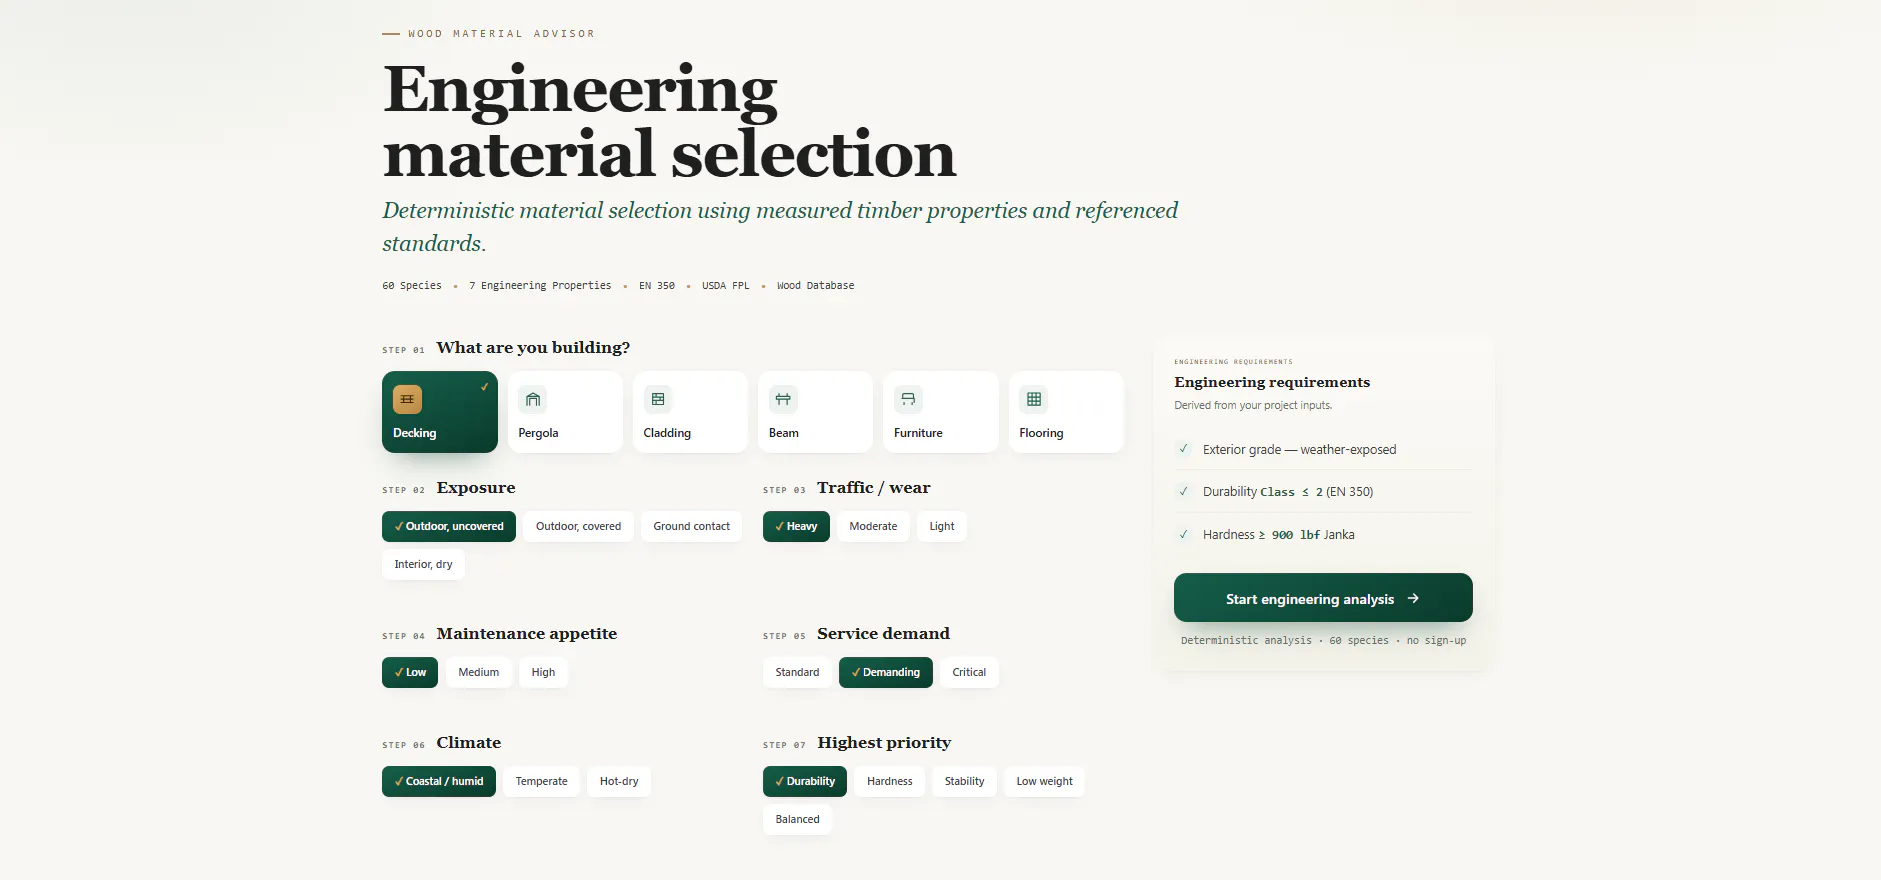Click the 'WOOD MATERIAL ADVISOR' label

point(501,34)
